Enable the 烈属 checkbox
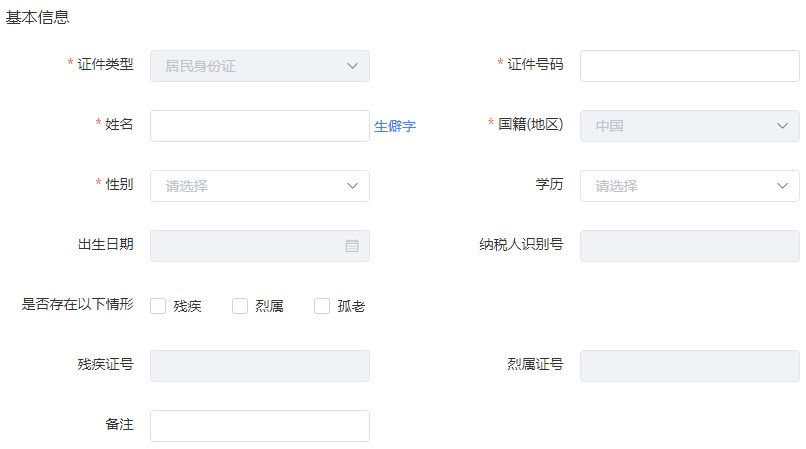 (240, 306)
